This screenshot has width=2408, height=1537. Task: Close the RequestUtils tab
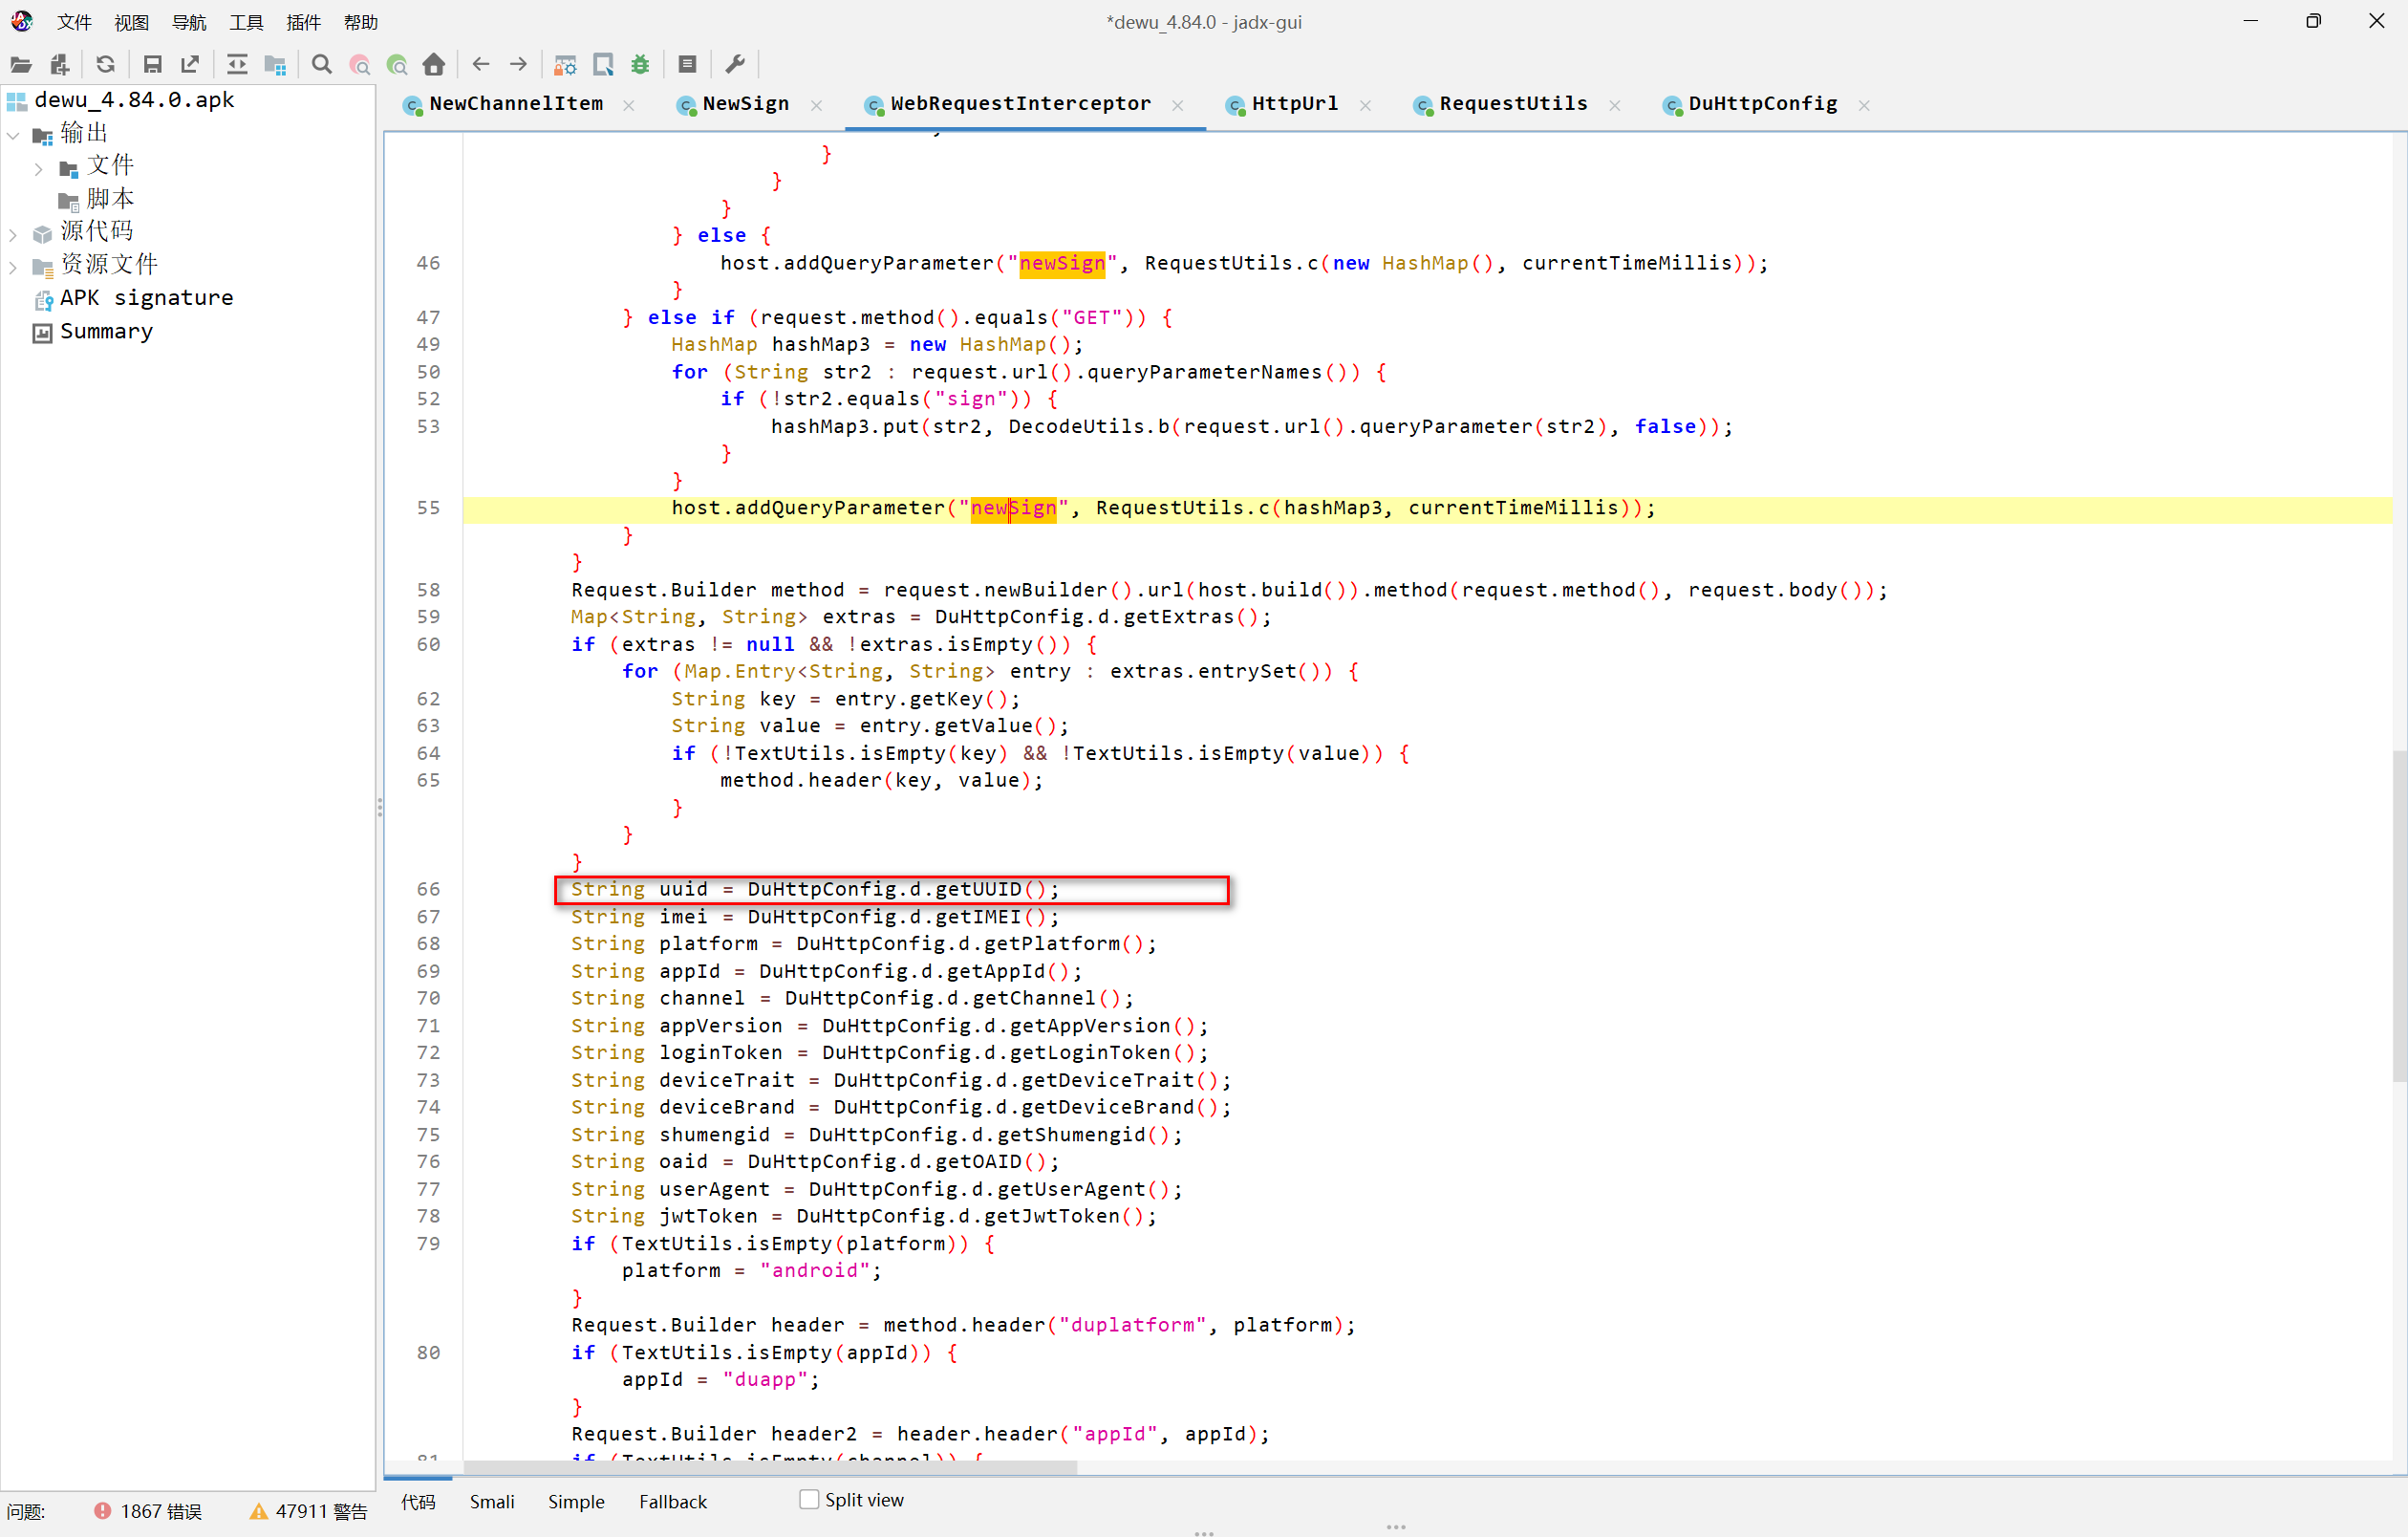pyautogui.click(x=1615, y=105)
